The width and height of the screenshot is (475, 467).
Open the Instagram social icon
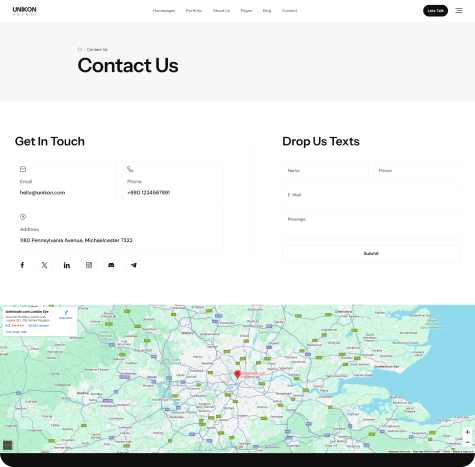[x=89, y=265]
